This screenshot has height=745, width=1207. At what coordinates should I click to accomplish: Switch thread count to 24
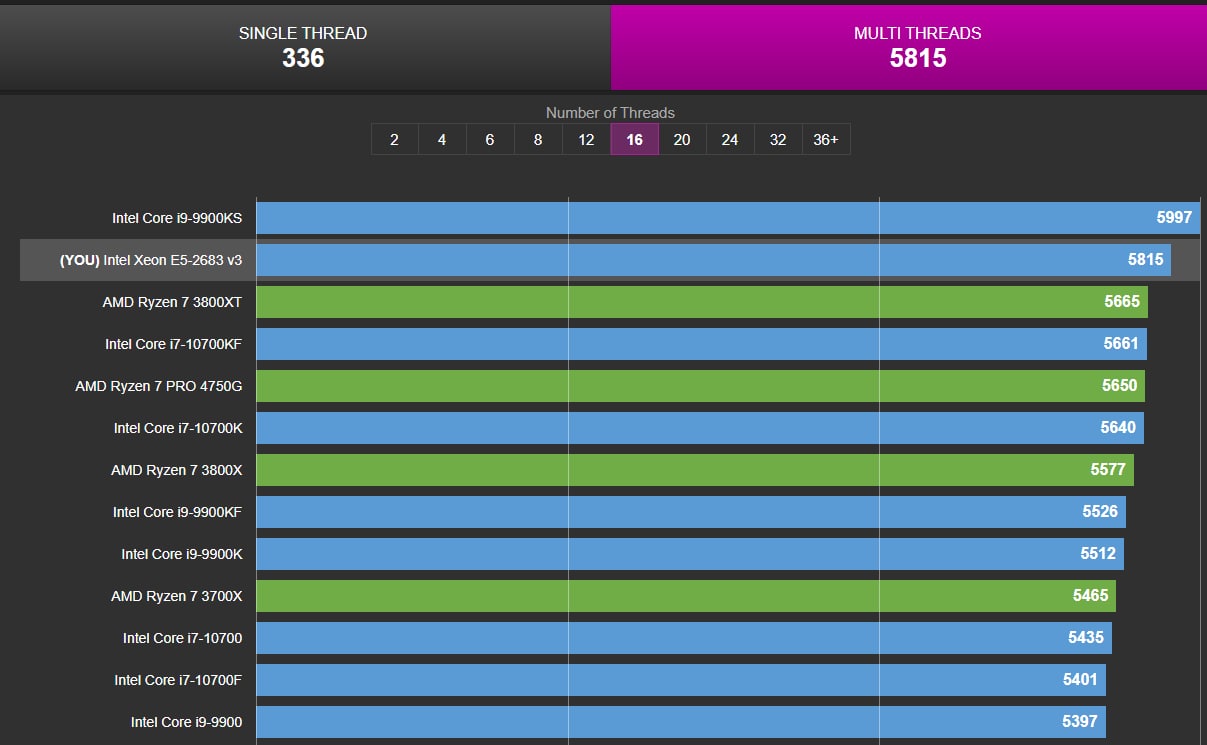click(x=730, y=139)
